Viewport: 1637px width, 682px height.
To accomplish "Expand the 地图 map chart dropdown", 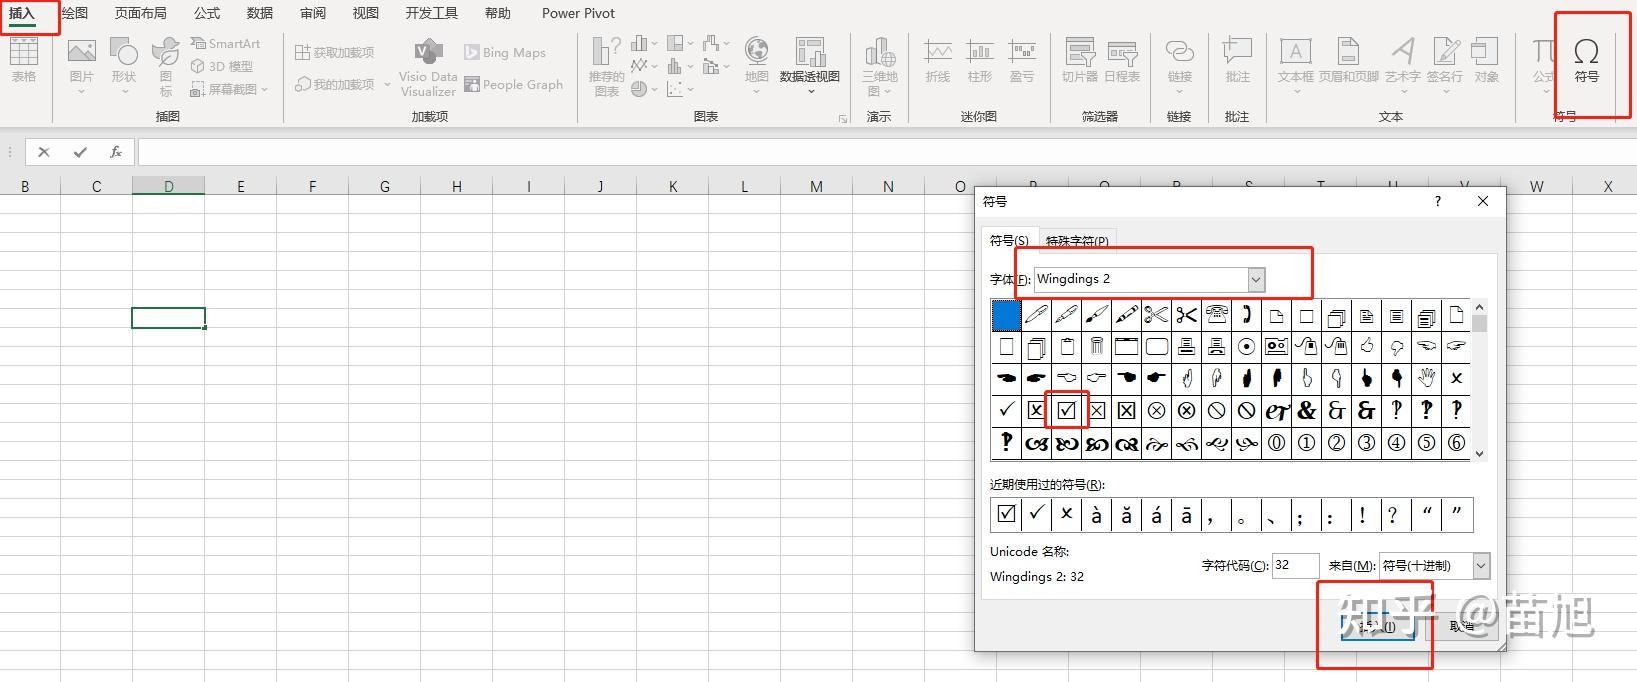I will (757, 93).
